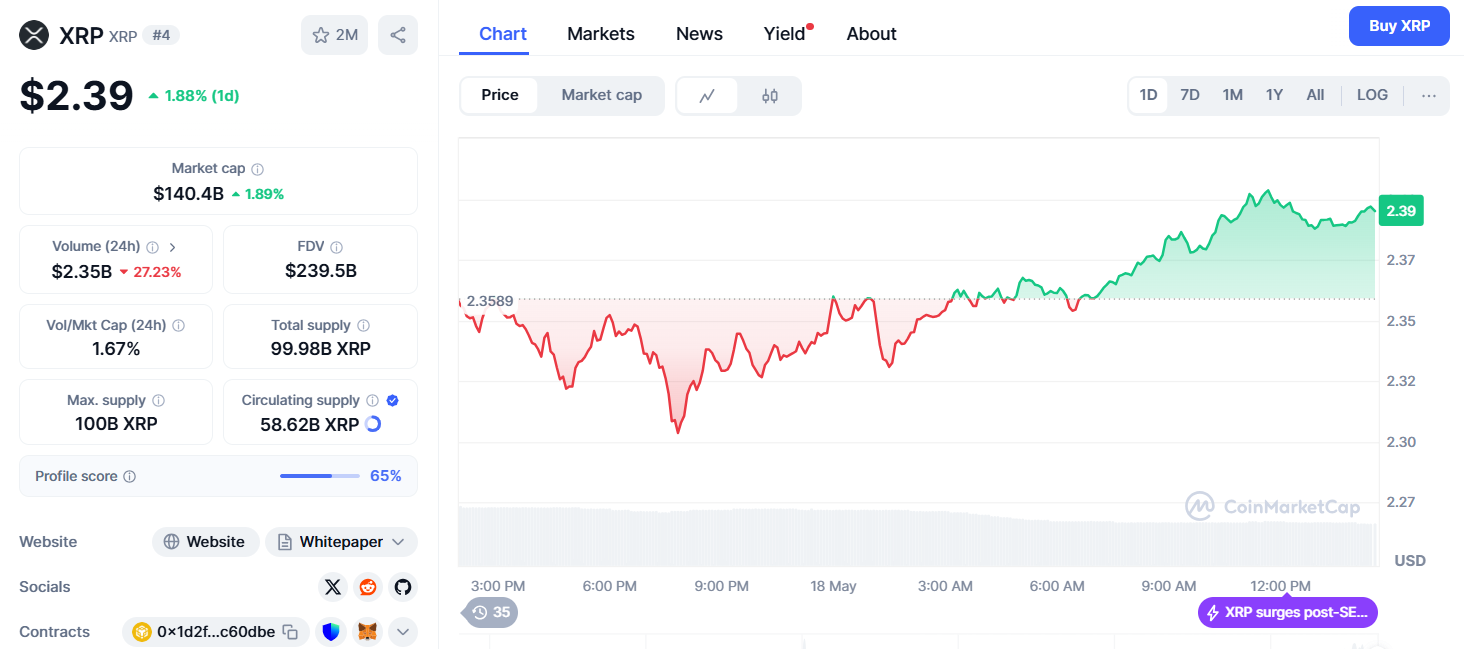Screen dimensions: 1464x649
Task: Switch to candlestick chart view icon
Action: 769,96
